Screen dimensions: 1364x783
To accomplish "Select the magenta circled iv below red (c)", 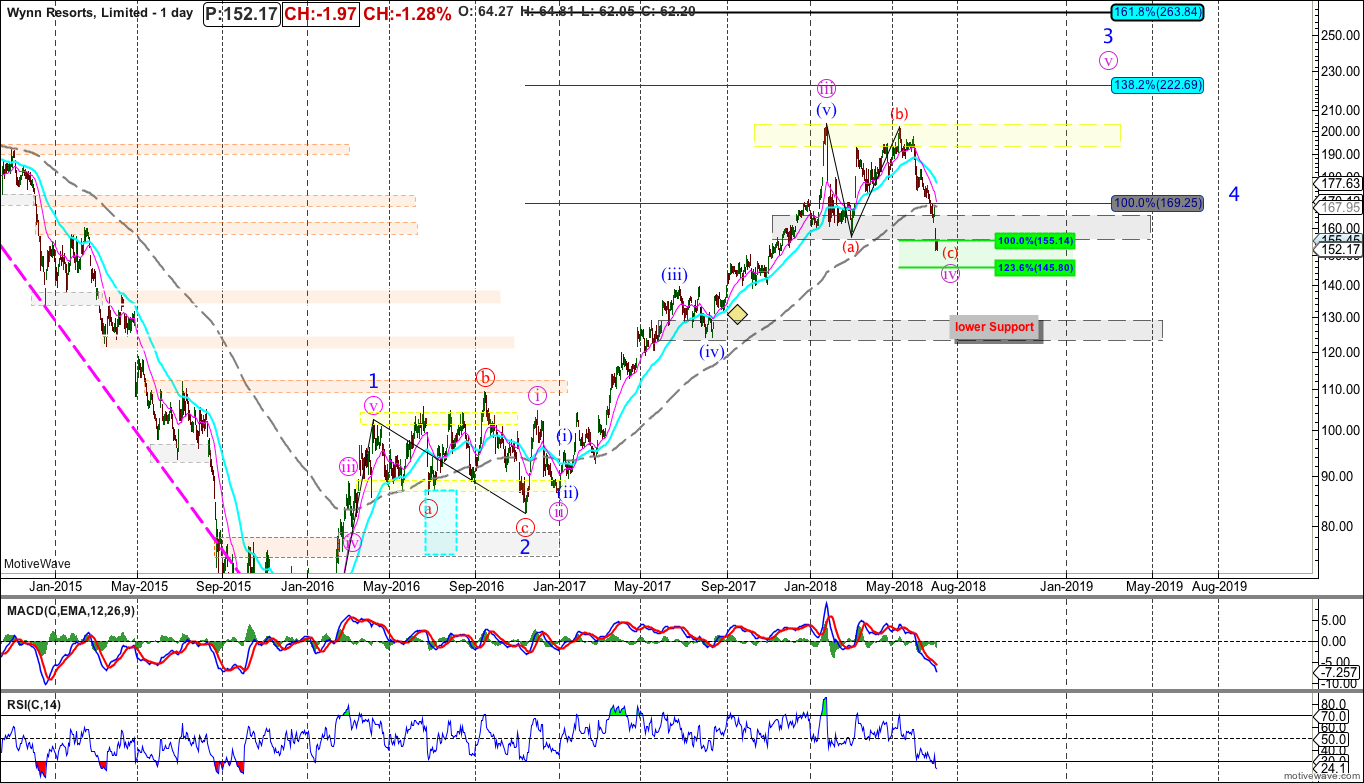I will click(950, 274).
